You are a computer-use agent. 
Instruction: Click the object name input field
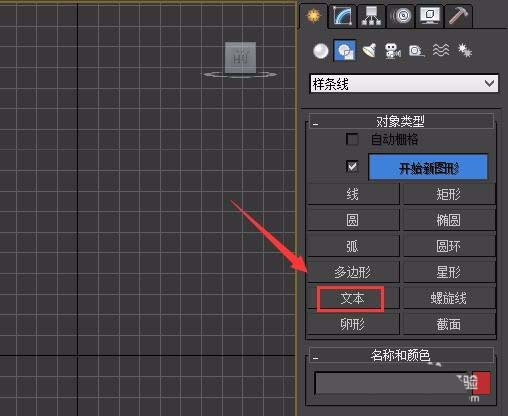coord(392,383)
